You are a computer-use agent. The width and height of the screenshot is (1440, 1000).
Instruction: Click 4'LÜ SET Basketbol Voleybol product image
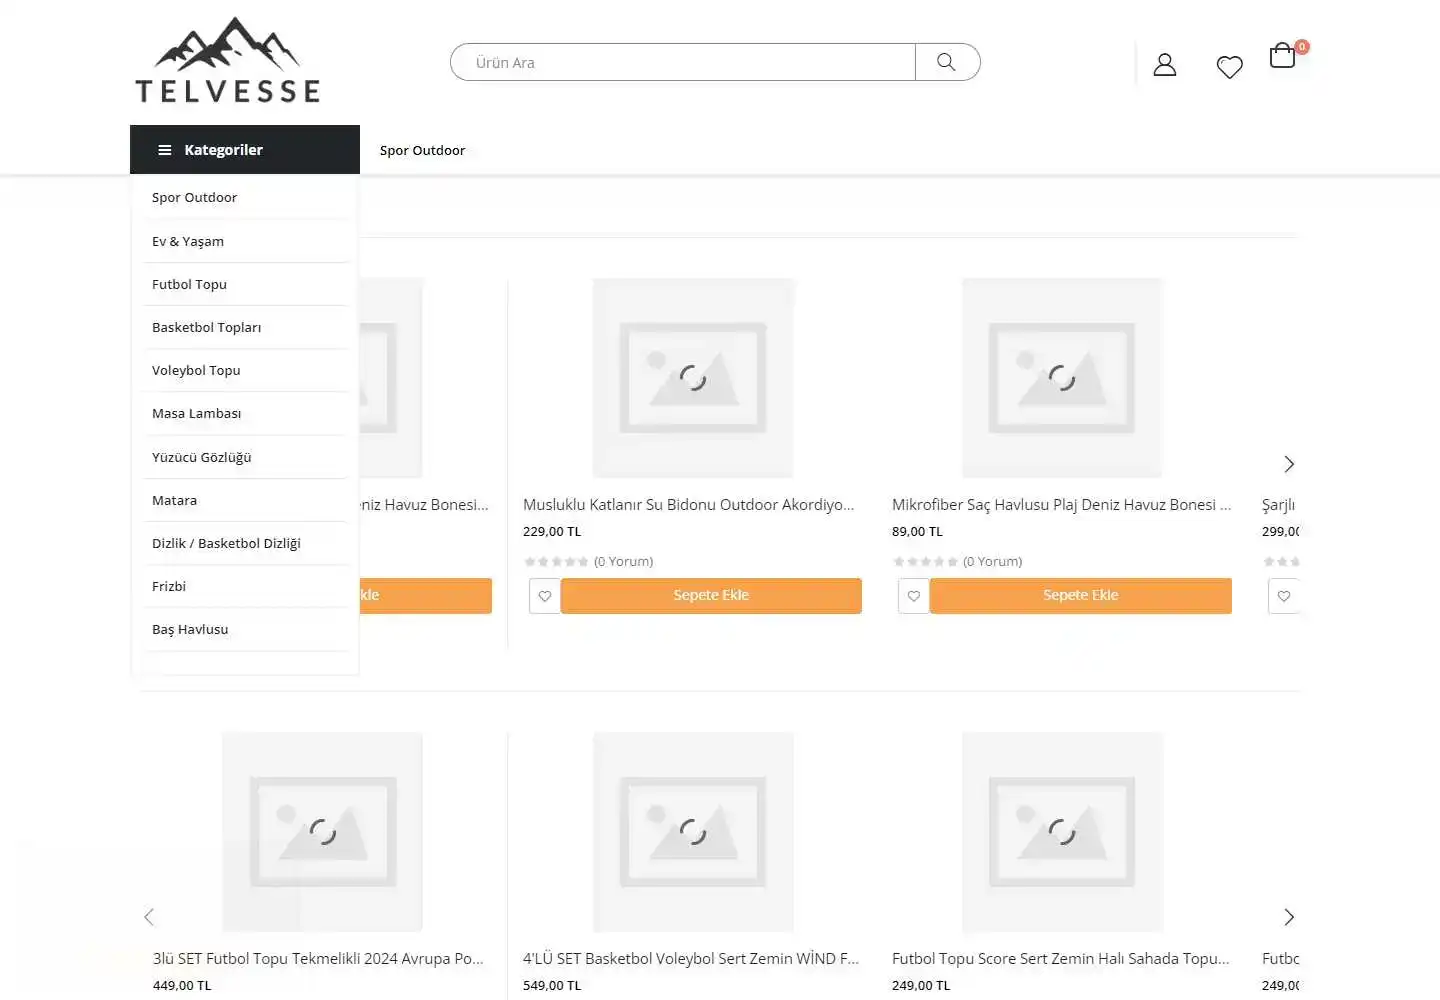pyautogui.click(x=693, y=832)
